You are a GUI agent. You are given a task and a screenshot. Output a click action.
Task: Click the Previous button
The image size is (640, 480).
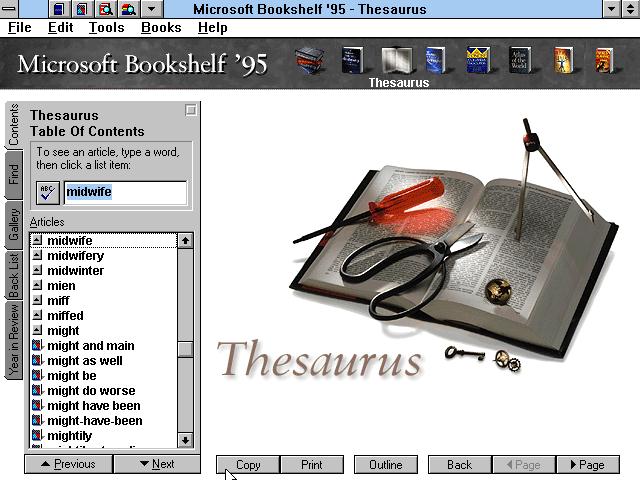[x=69, y=464]
